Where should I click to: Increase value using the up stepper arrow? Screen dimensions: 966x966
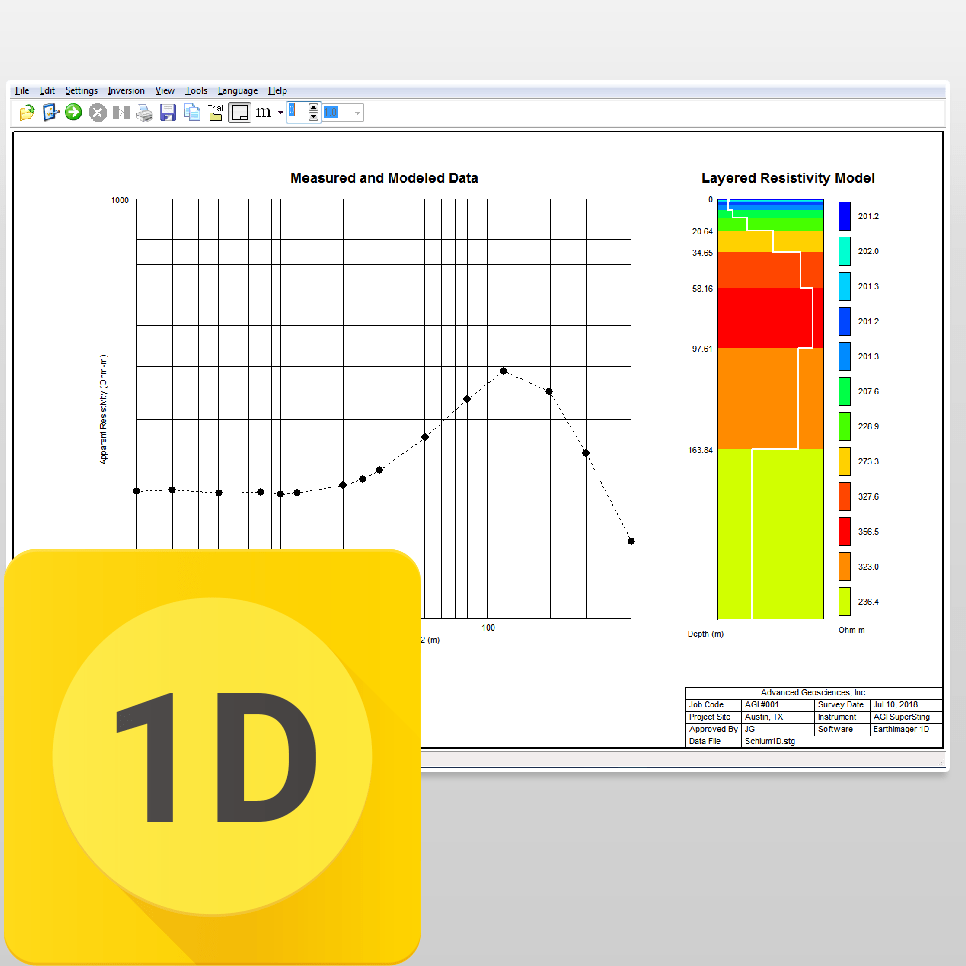(x=312, y=108)
